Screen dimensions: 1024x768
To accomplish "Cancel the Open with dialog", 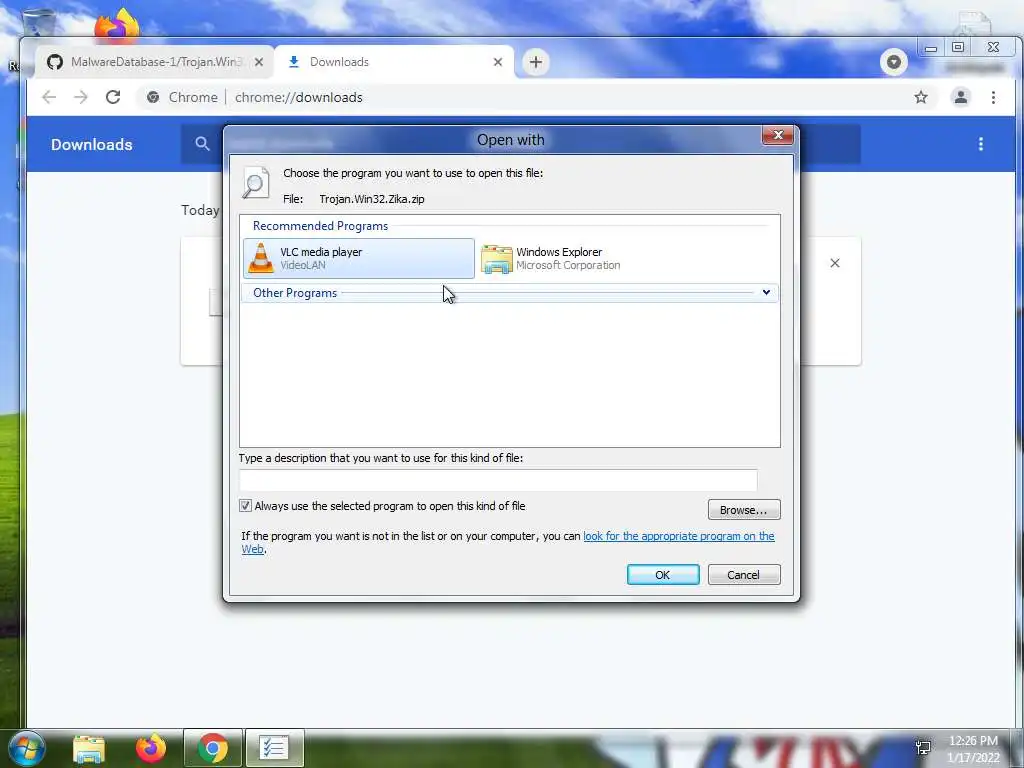I will pyautogui.click(x=744, y=575).
